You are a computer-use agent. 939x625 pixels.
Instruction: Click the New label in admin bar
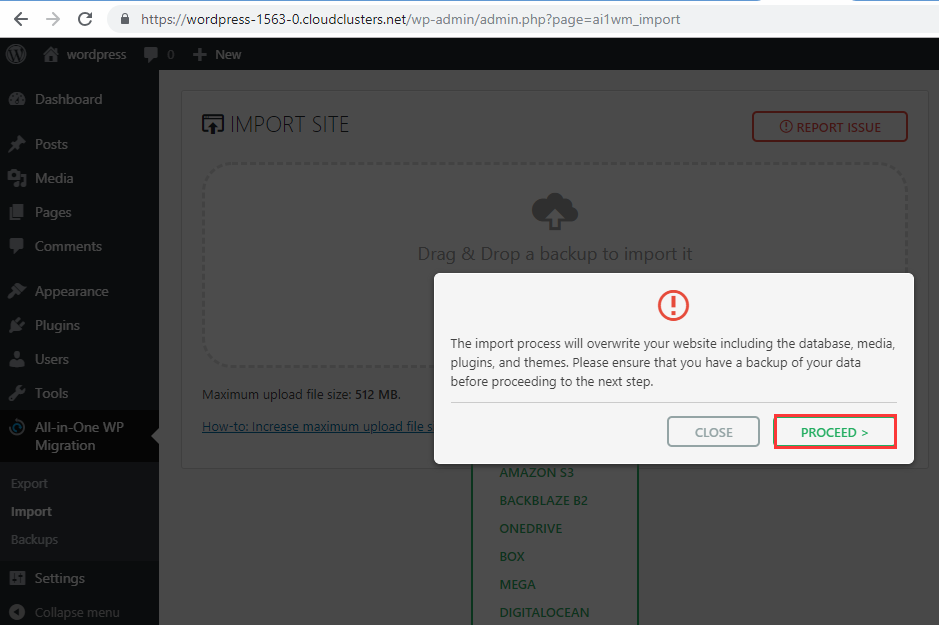[228, 54]
